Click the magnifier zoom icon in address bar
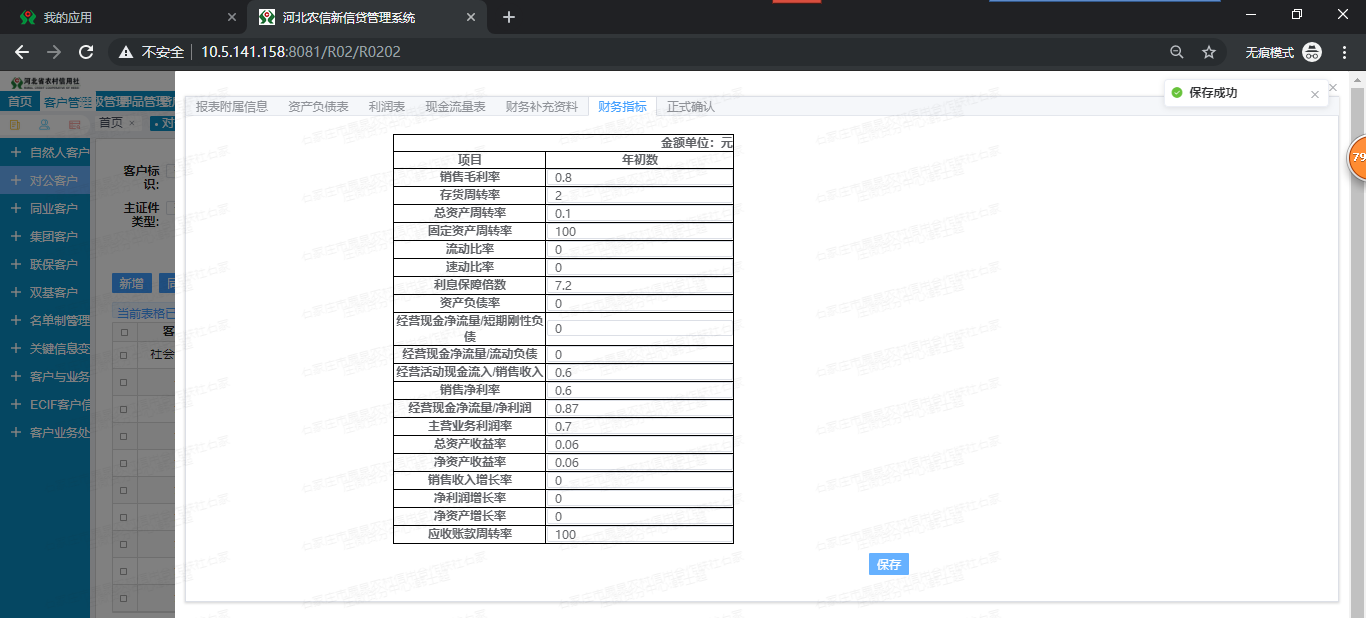The height and width of the screenshot is (618, 1366). pos(1177,52)
